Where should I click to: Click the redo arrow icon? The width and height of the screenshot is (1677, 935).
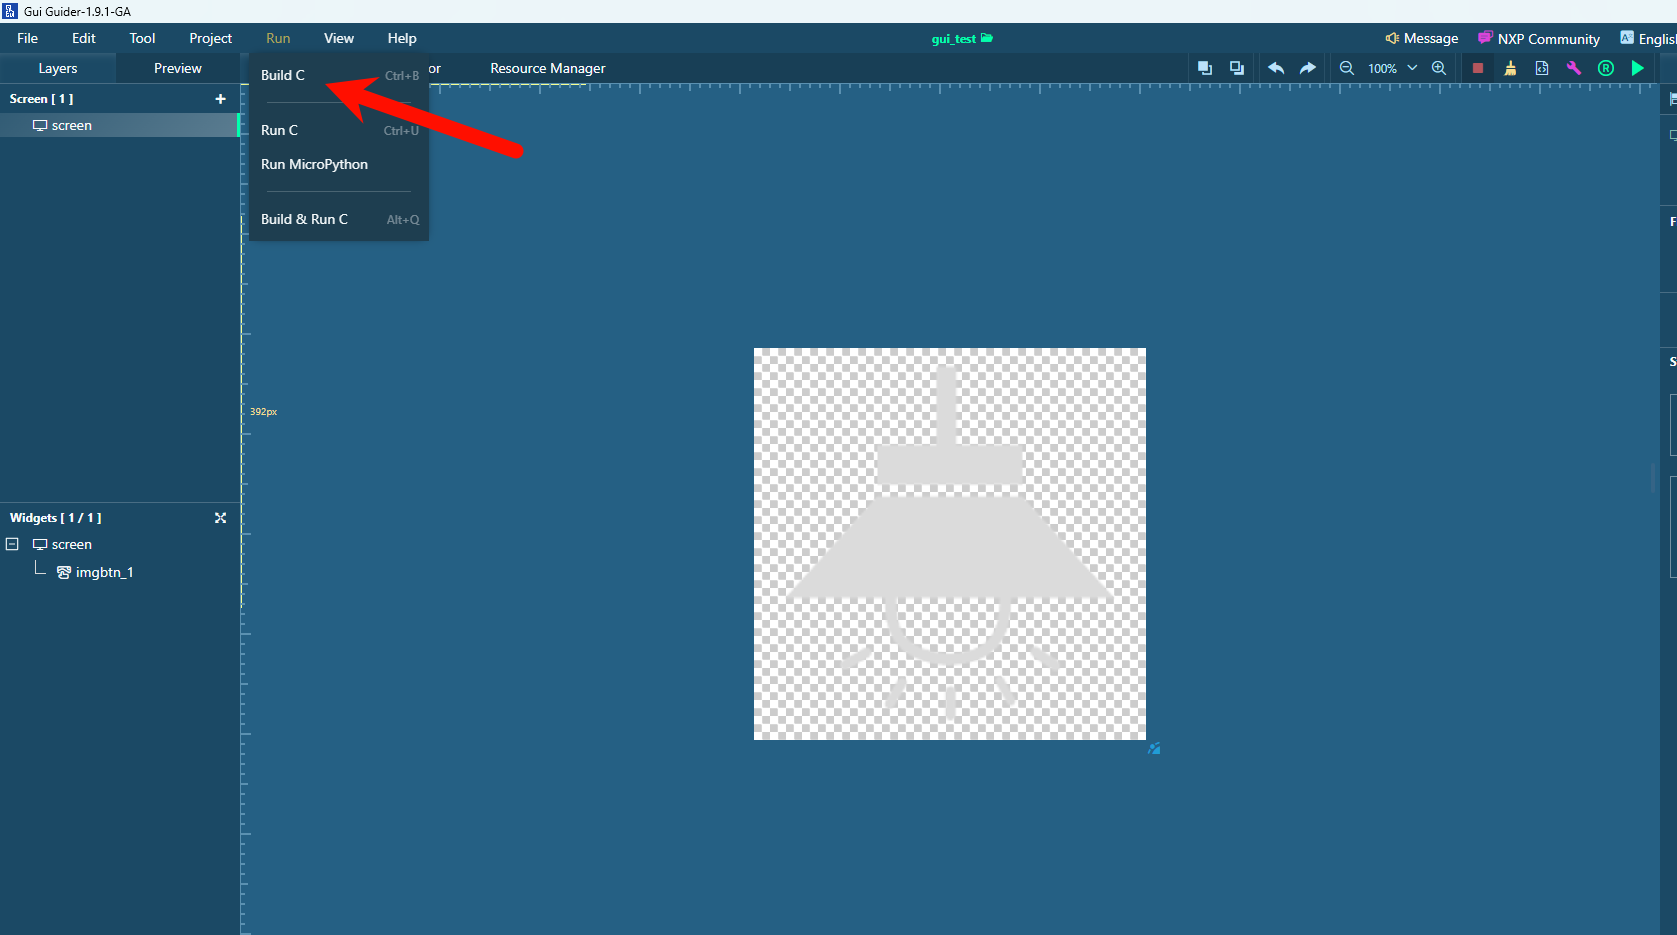[x=1307, y=68]
